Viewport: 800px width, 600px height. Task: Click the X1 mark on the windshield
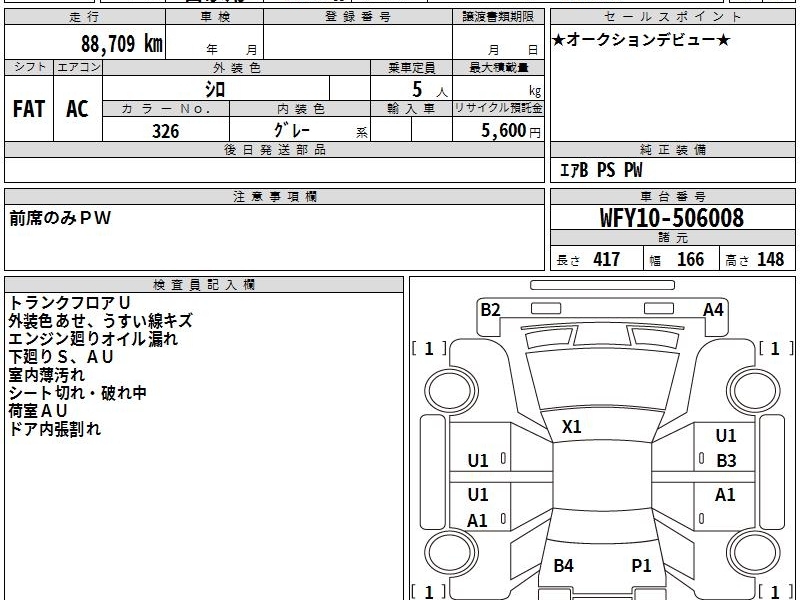point(571,427)
